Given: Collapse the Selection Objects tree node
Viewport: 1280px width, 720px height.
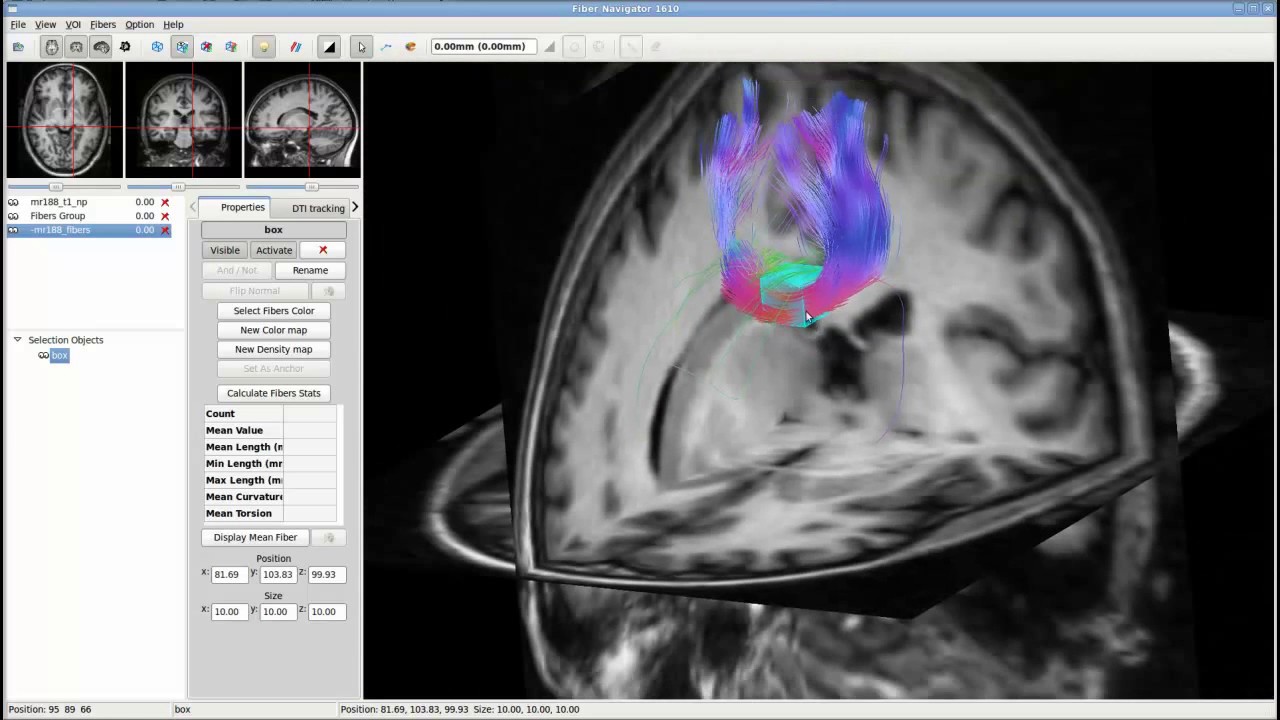Looking at the screenshot, I should pyautogui.click(x=17, y=340).
